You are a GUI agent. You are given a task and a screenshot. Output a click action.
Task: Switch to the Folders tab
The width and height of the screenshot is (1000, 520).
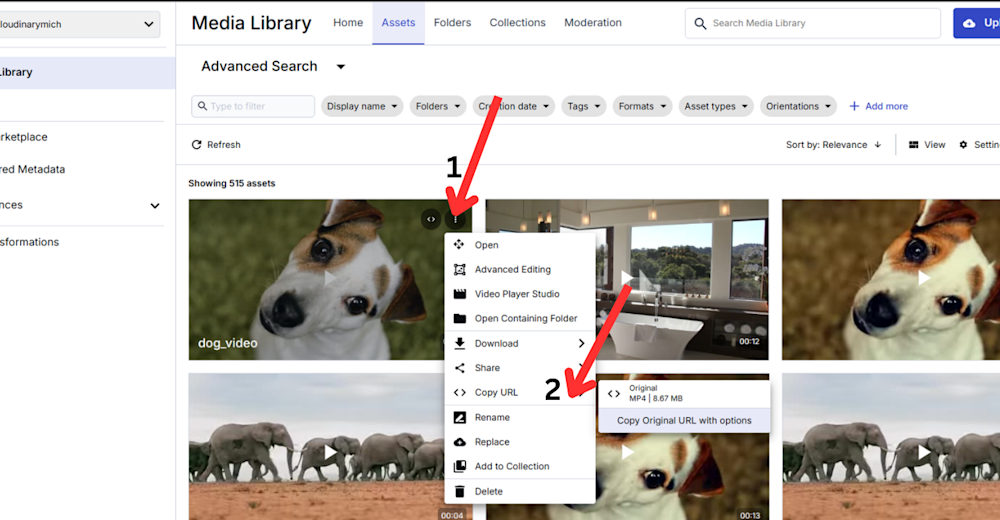coord(452,22)
